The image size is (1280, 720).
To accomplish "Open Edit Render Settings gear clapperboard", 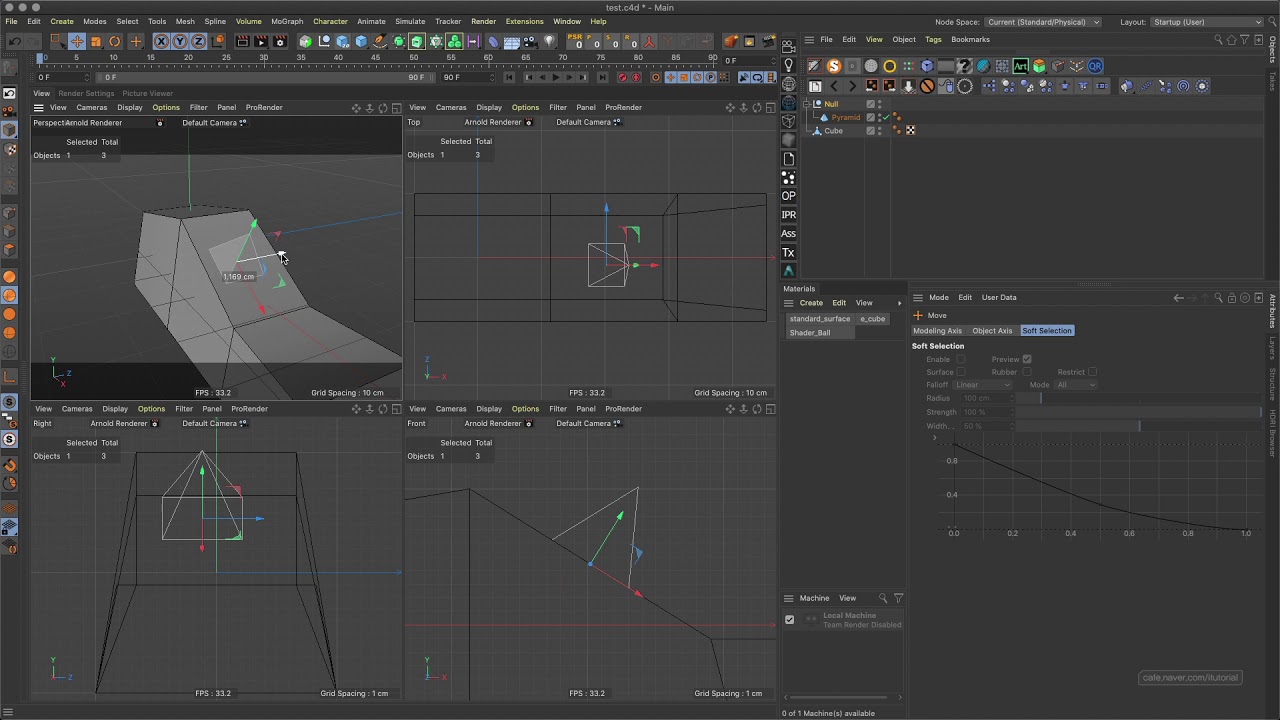I will 280,41.
